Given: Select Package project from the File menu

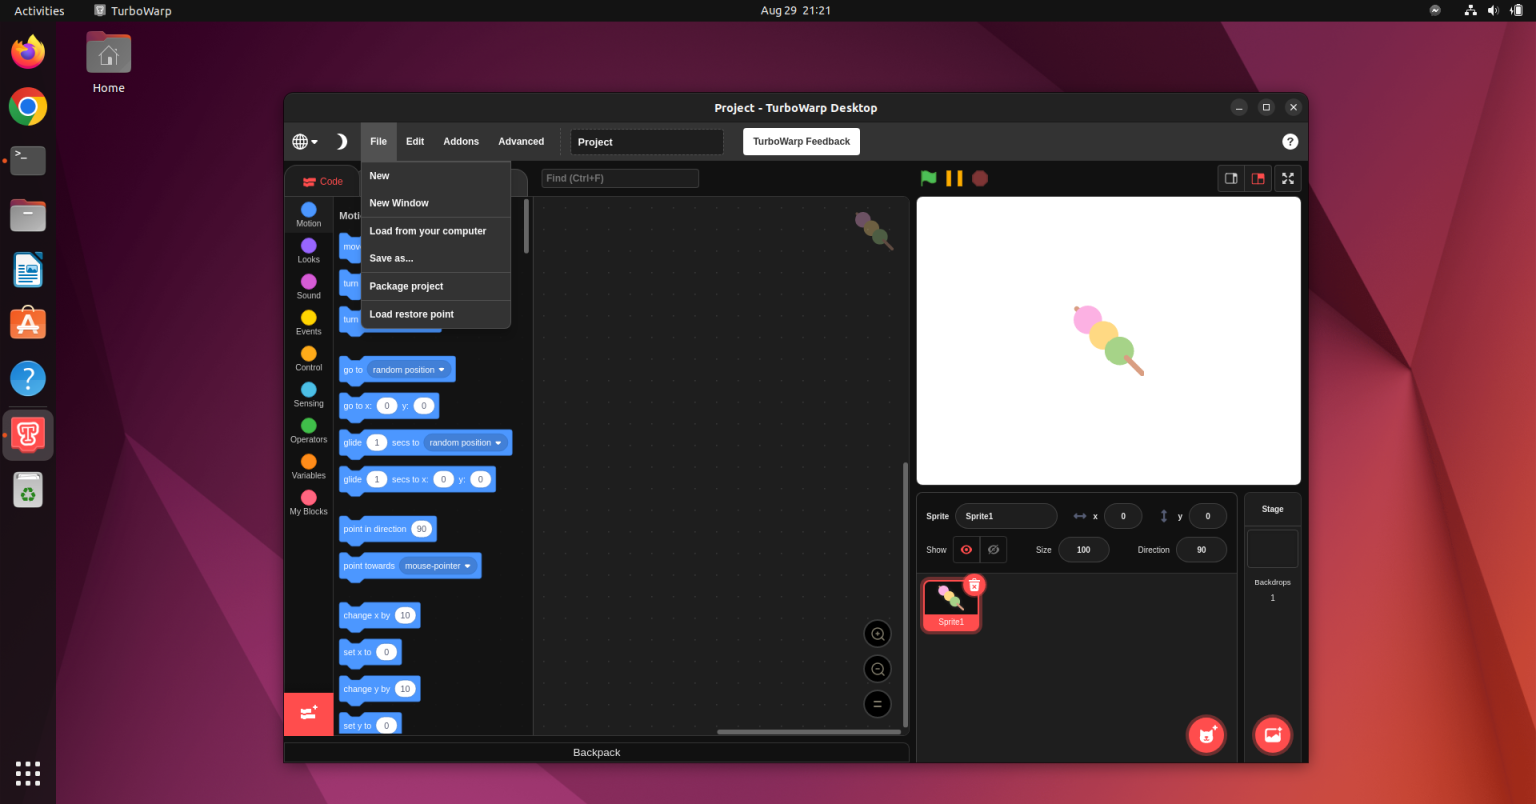Looking at the screenshot, I should coord(406,285).
